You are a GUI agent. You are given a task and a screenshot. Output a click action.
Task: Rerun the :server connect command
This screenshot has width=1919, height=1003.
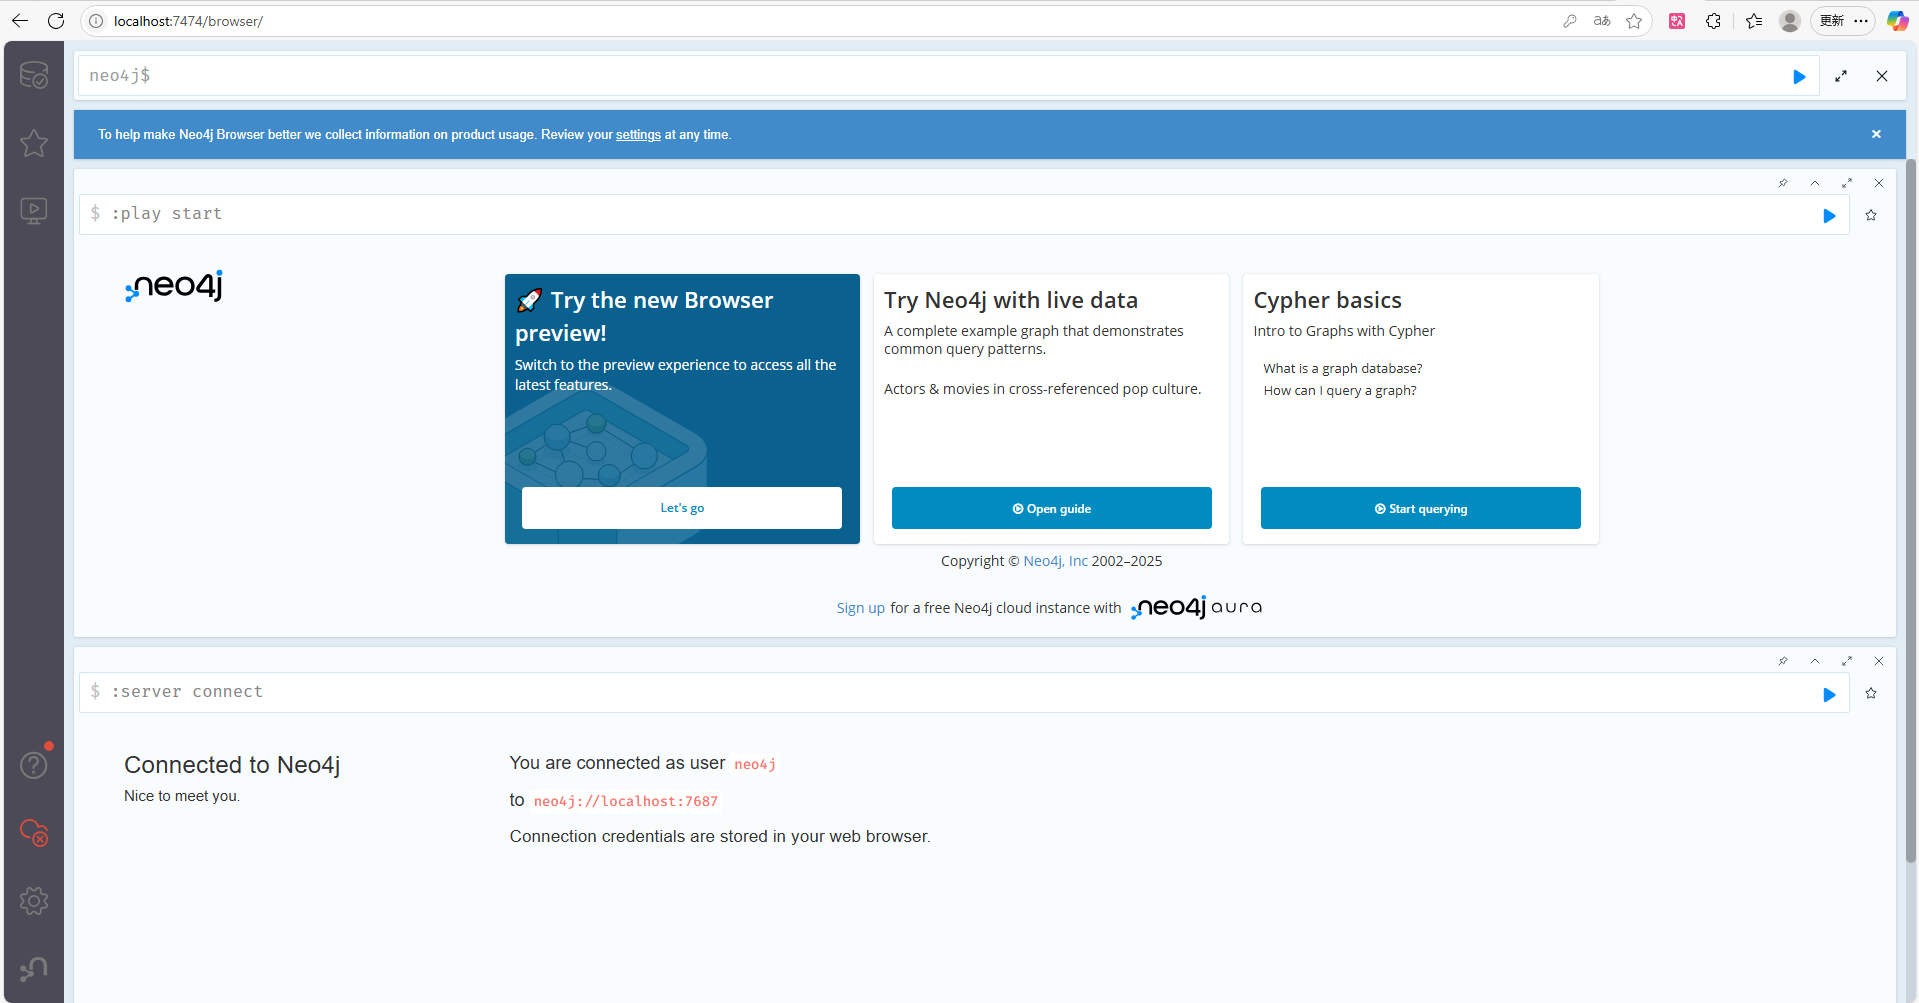point(1829,694)
